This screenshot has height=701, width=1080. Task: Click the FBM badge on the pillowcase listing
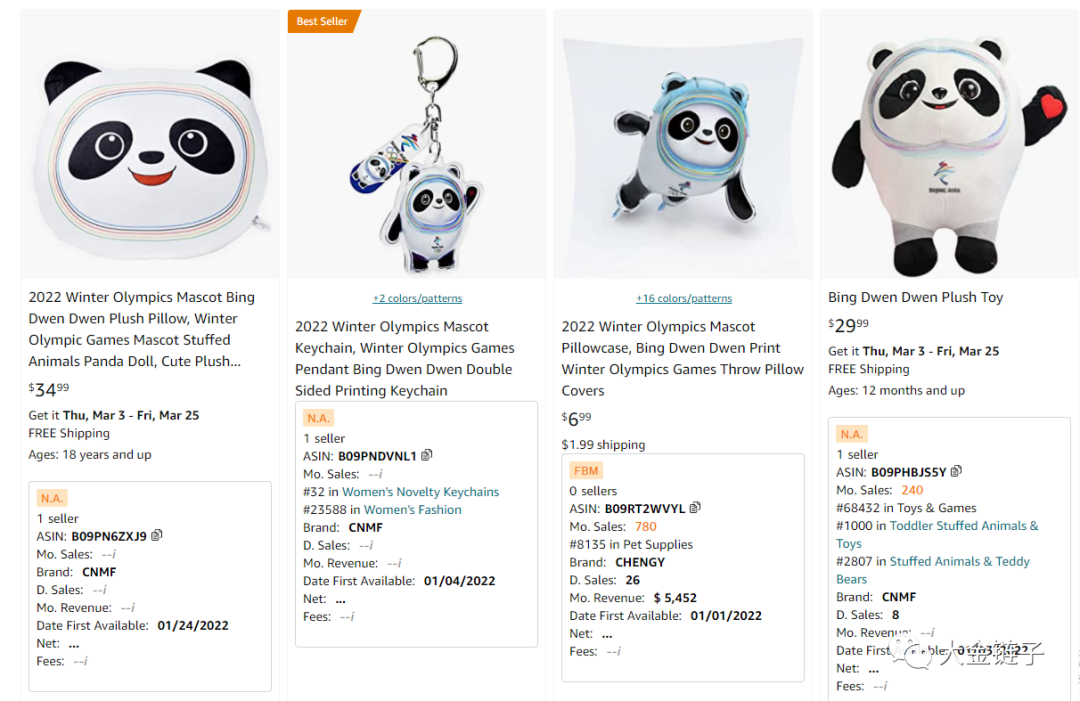pyautogui.click(x=586, y=471)
